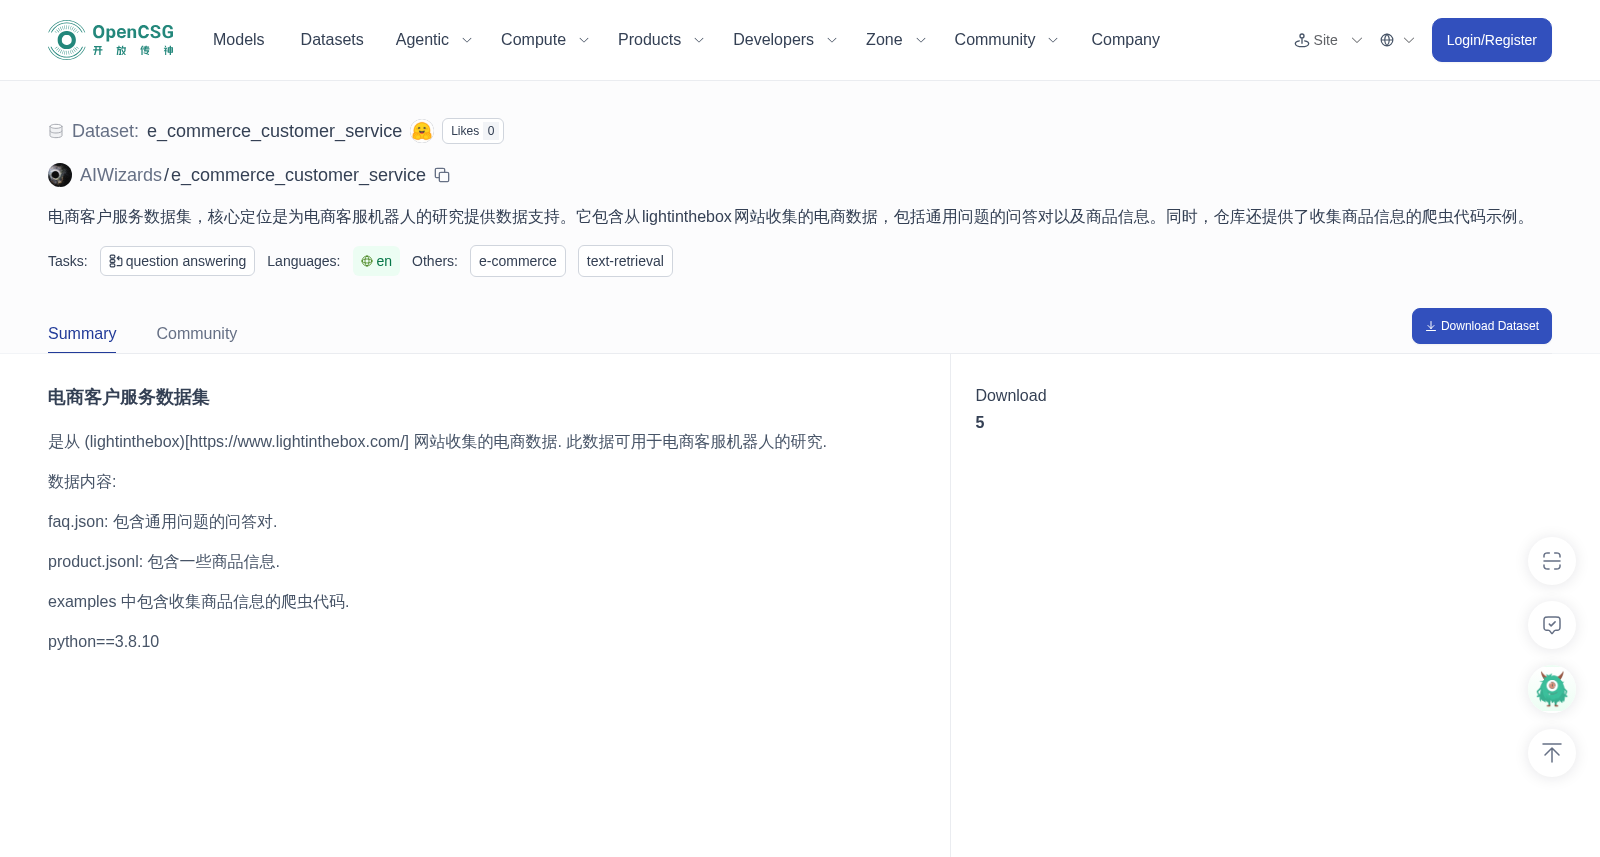This screenshot has width=1600, height=857.
Task: Click the 数据内容: line
Action: pos(82,482)
